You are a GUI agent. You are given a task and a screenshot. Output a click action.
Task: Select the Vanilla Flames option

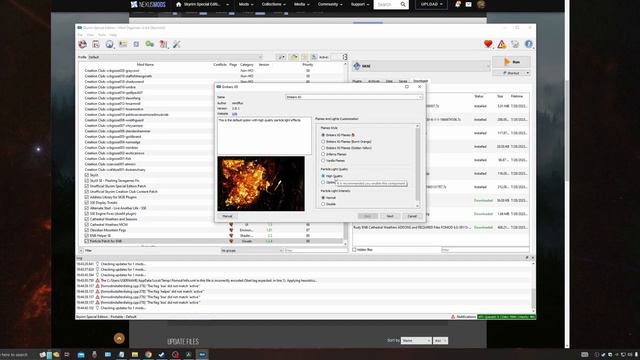323,160
